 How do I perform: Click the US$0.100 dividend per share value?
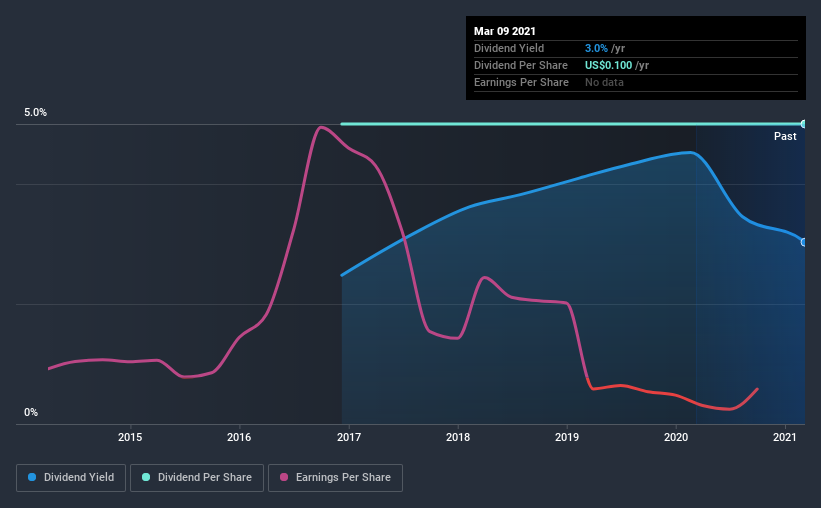[x=608, y=65]
